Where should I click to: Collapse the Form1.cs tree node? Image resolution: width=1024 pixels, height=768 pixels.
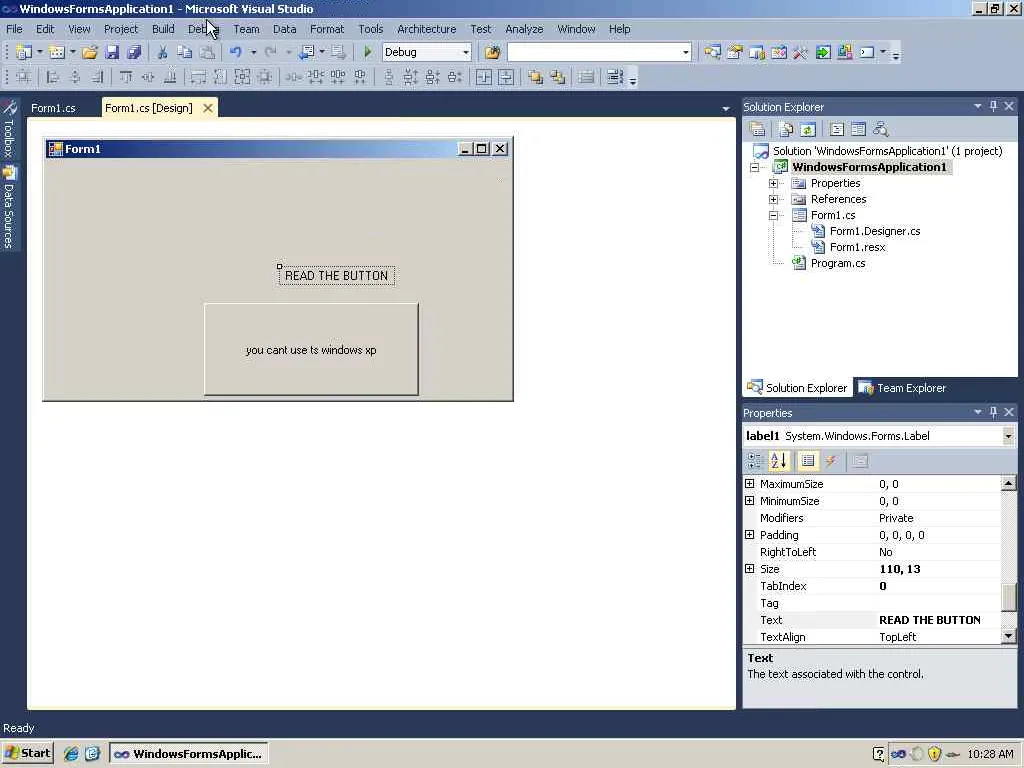click(x=773, y=216)
